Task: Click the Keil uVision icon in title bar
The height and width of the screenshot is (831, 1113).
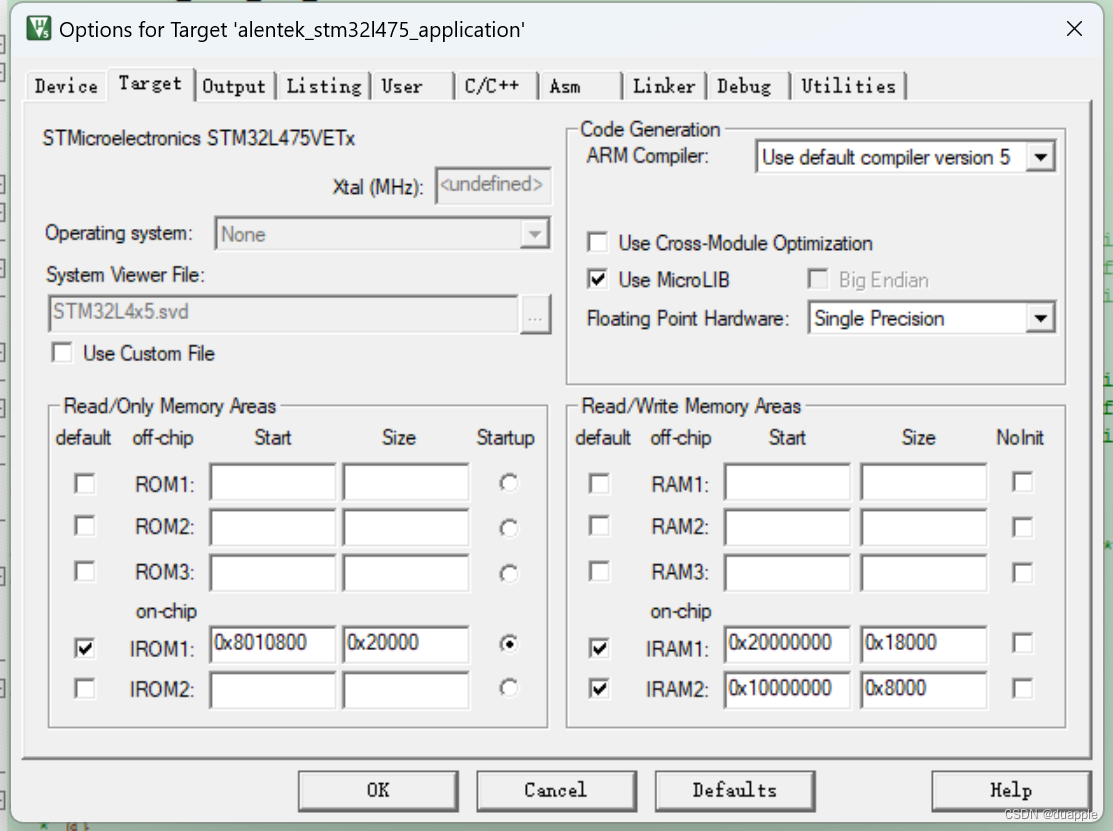Action: point(38,28)
